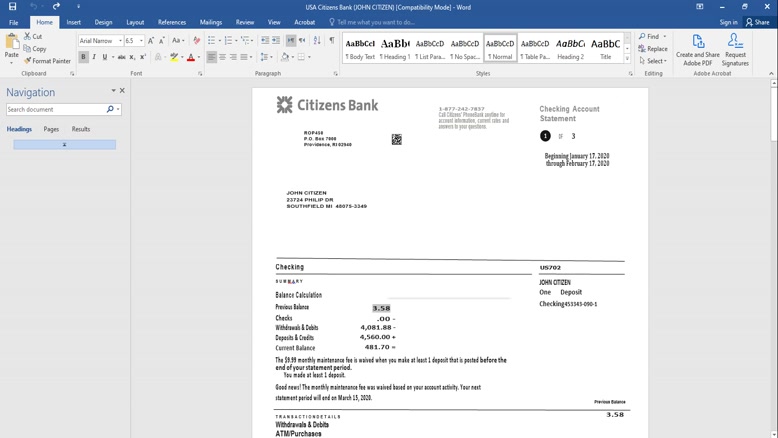Viewport: 778px width, 438px height.
Task: Click the Sort icon in Paragraph group
Action: click(318, 41)
